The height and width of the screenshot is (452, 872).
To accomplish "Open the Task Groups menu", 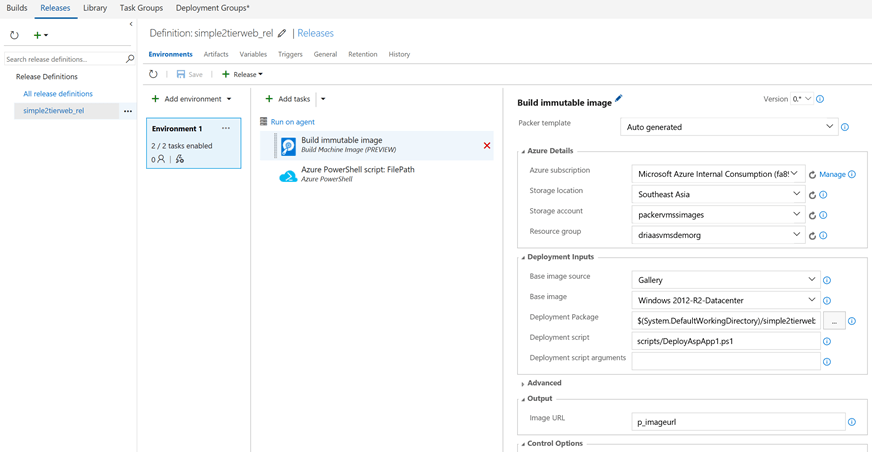I will coord(141,8).
